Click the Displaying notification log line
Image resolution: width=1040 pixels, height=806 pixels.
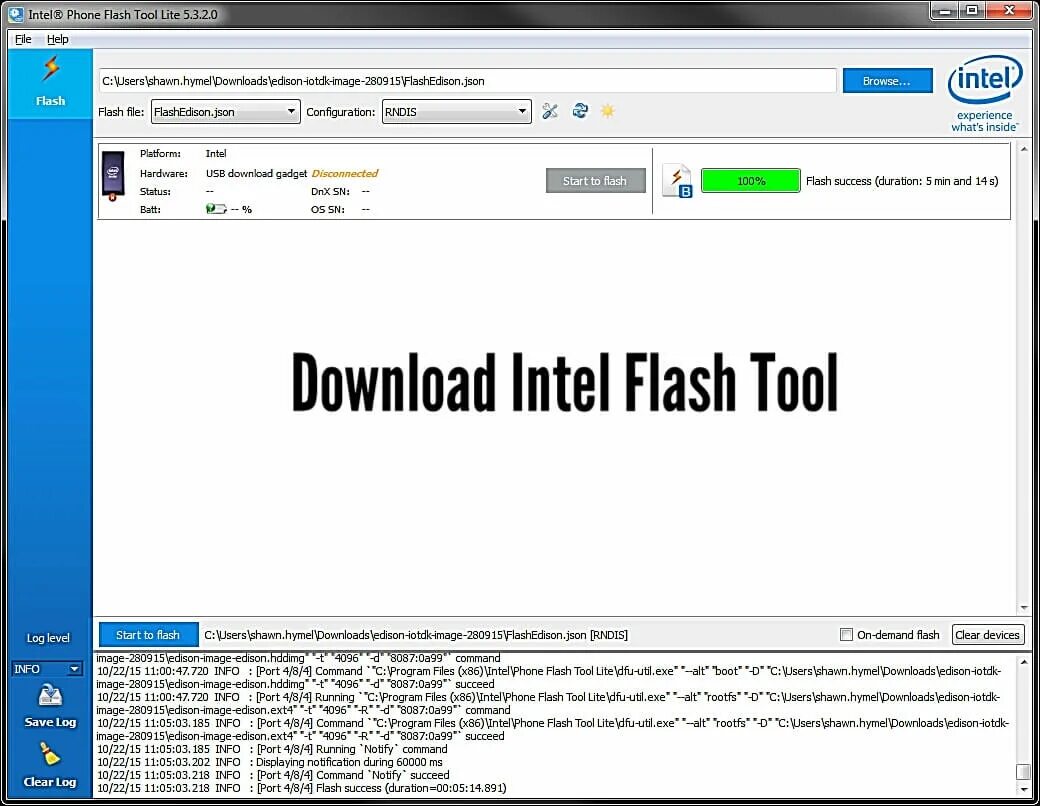pos(270,762)
